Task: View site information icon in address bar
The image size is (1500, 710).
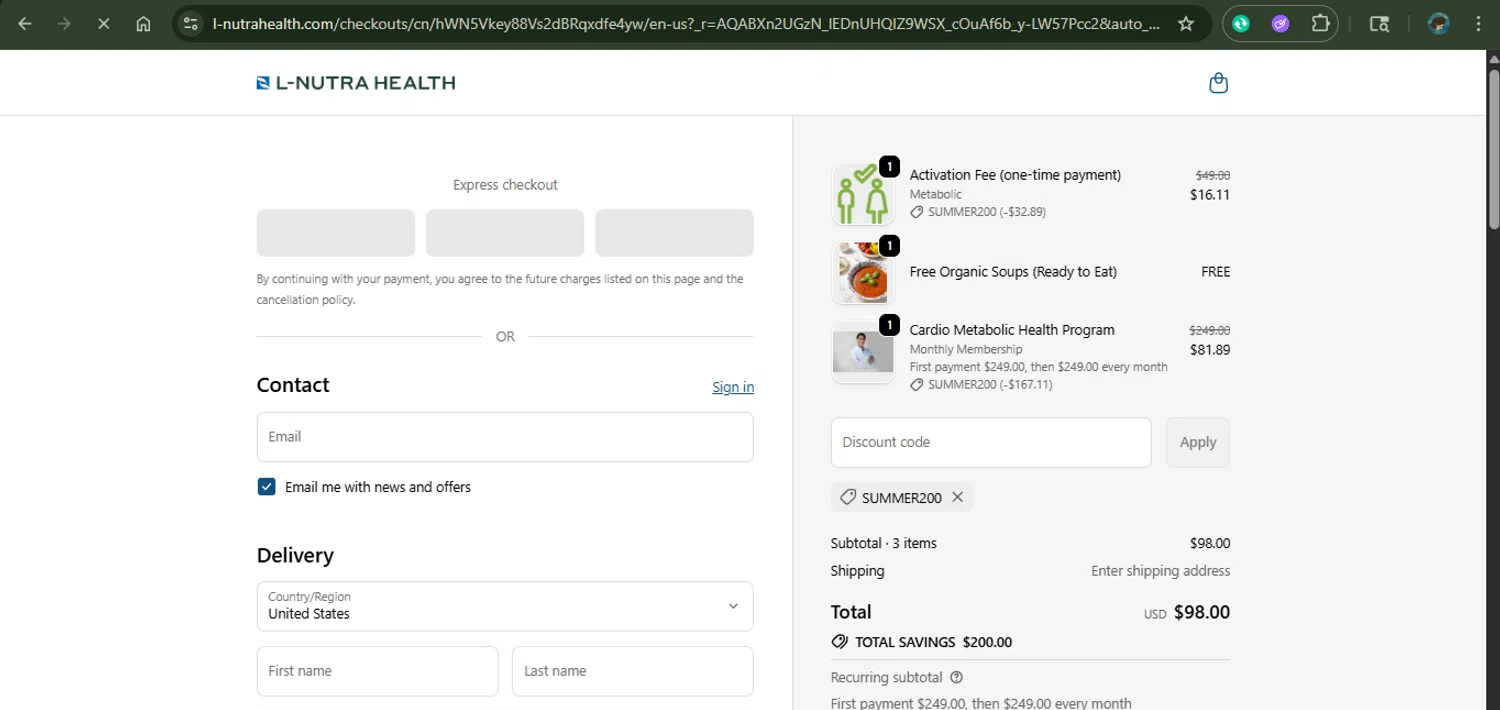Action: pyautogui.click(x=191, y=24)
